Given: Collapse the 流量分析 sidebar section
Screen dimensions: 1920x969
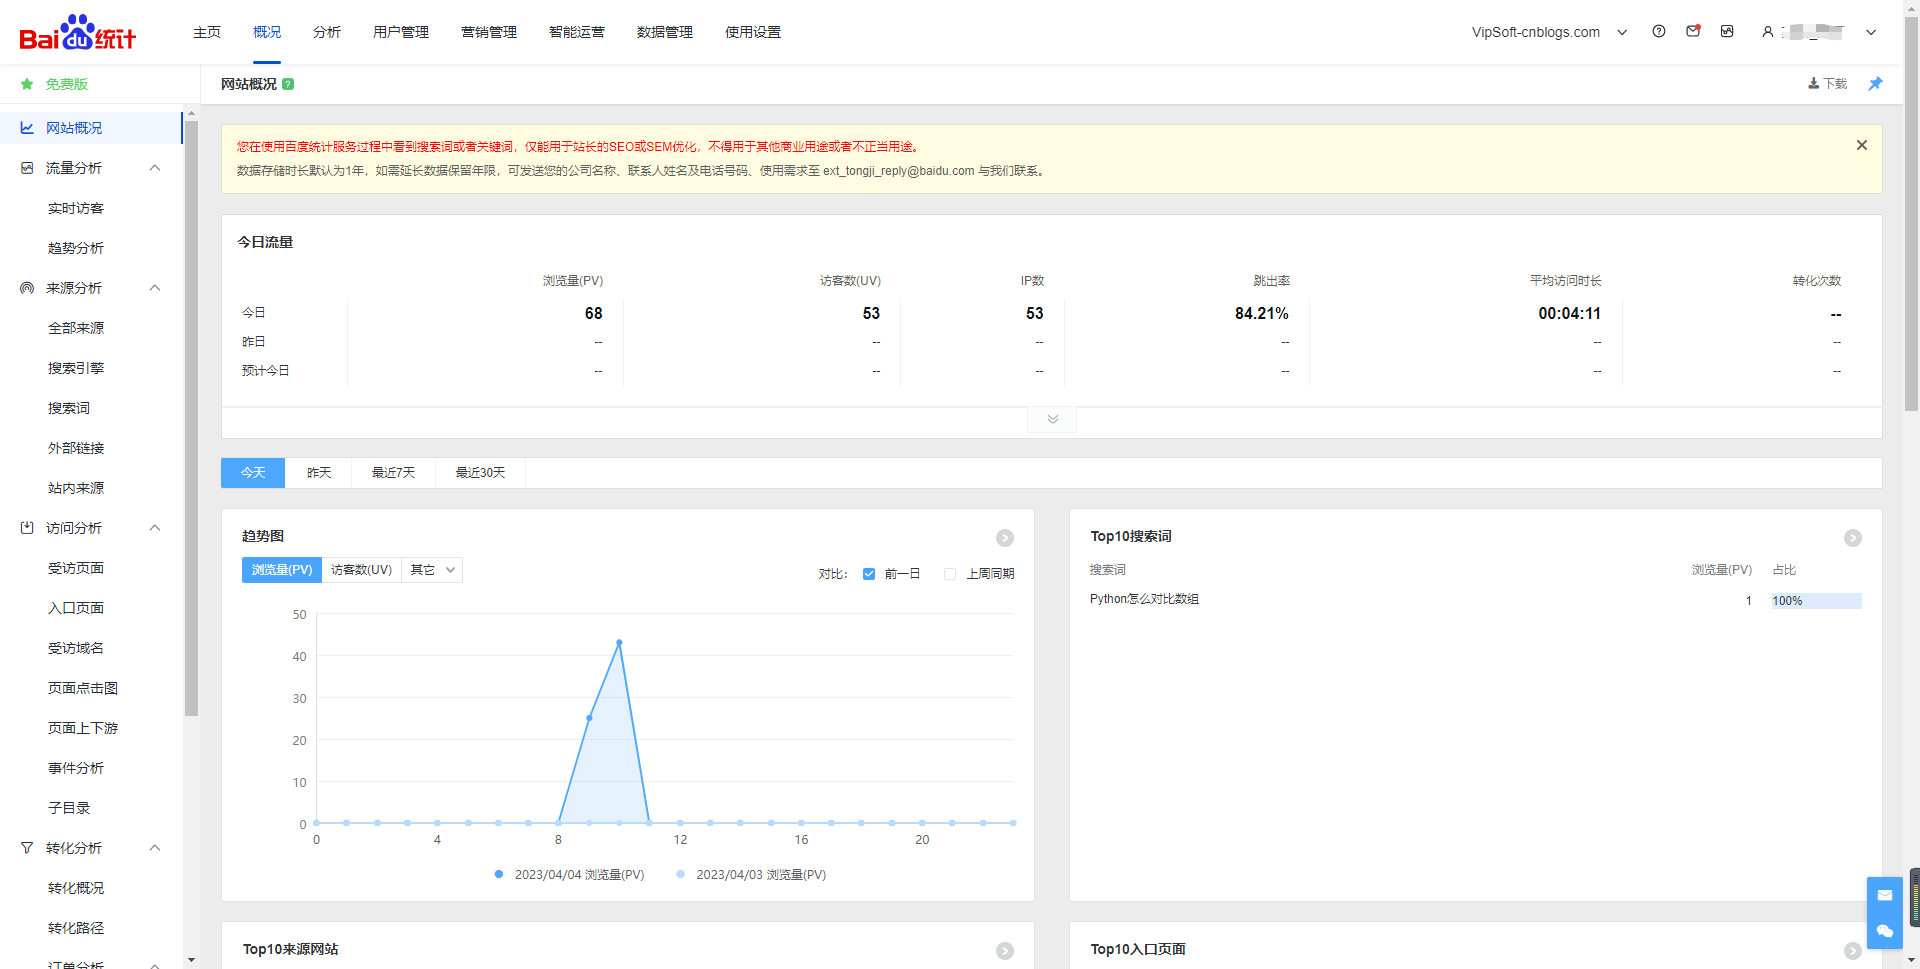Looking at the screenshot, I should pyautogui.click(x=155, y=168).
